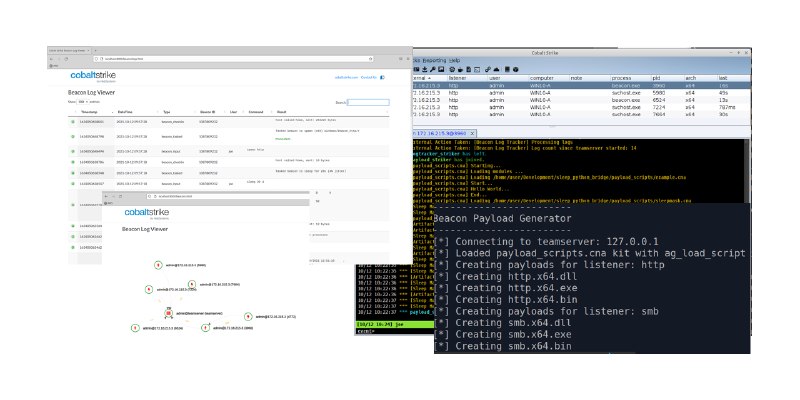Sort sessions by listener column
The height and width of the screenshot is (400, 800).
[467, 78]
